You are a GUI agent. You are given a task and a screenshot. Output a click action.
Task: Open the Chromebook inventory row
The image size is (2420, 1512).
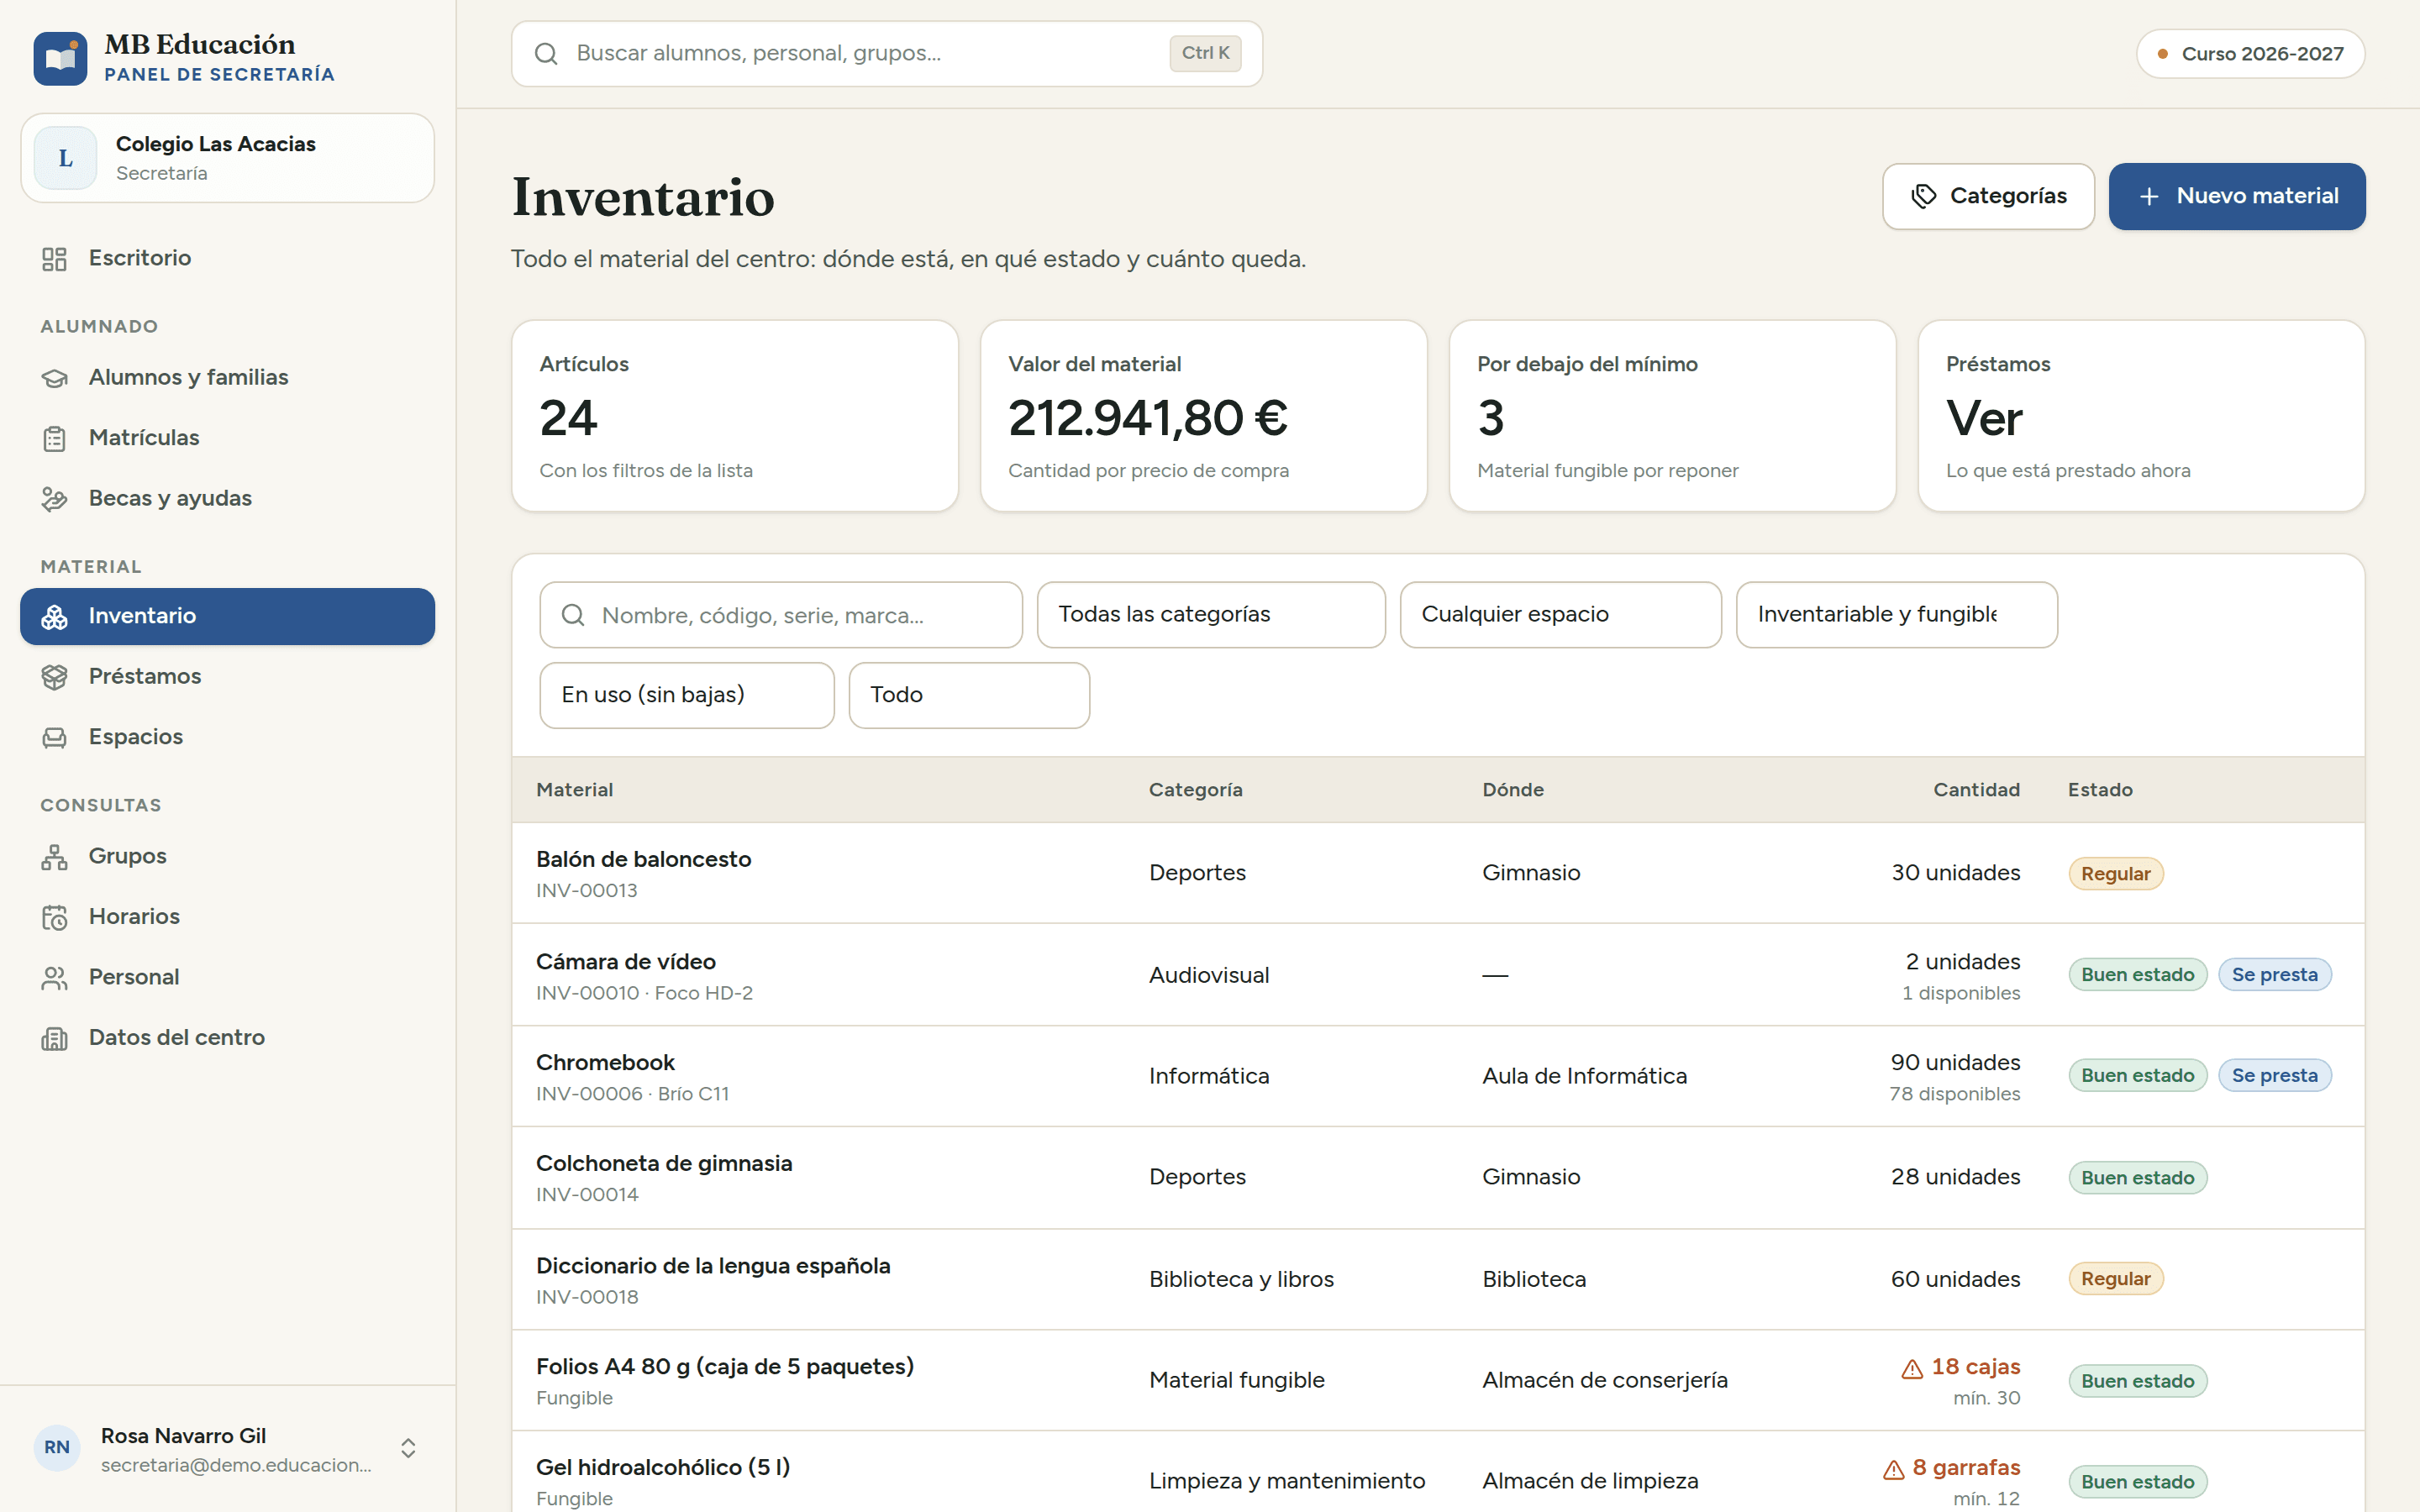click(1437, 1077)
